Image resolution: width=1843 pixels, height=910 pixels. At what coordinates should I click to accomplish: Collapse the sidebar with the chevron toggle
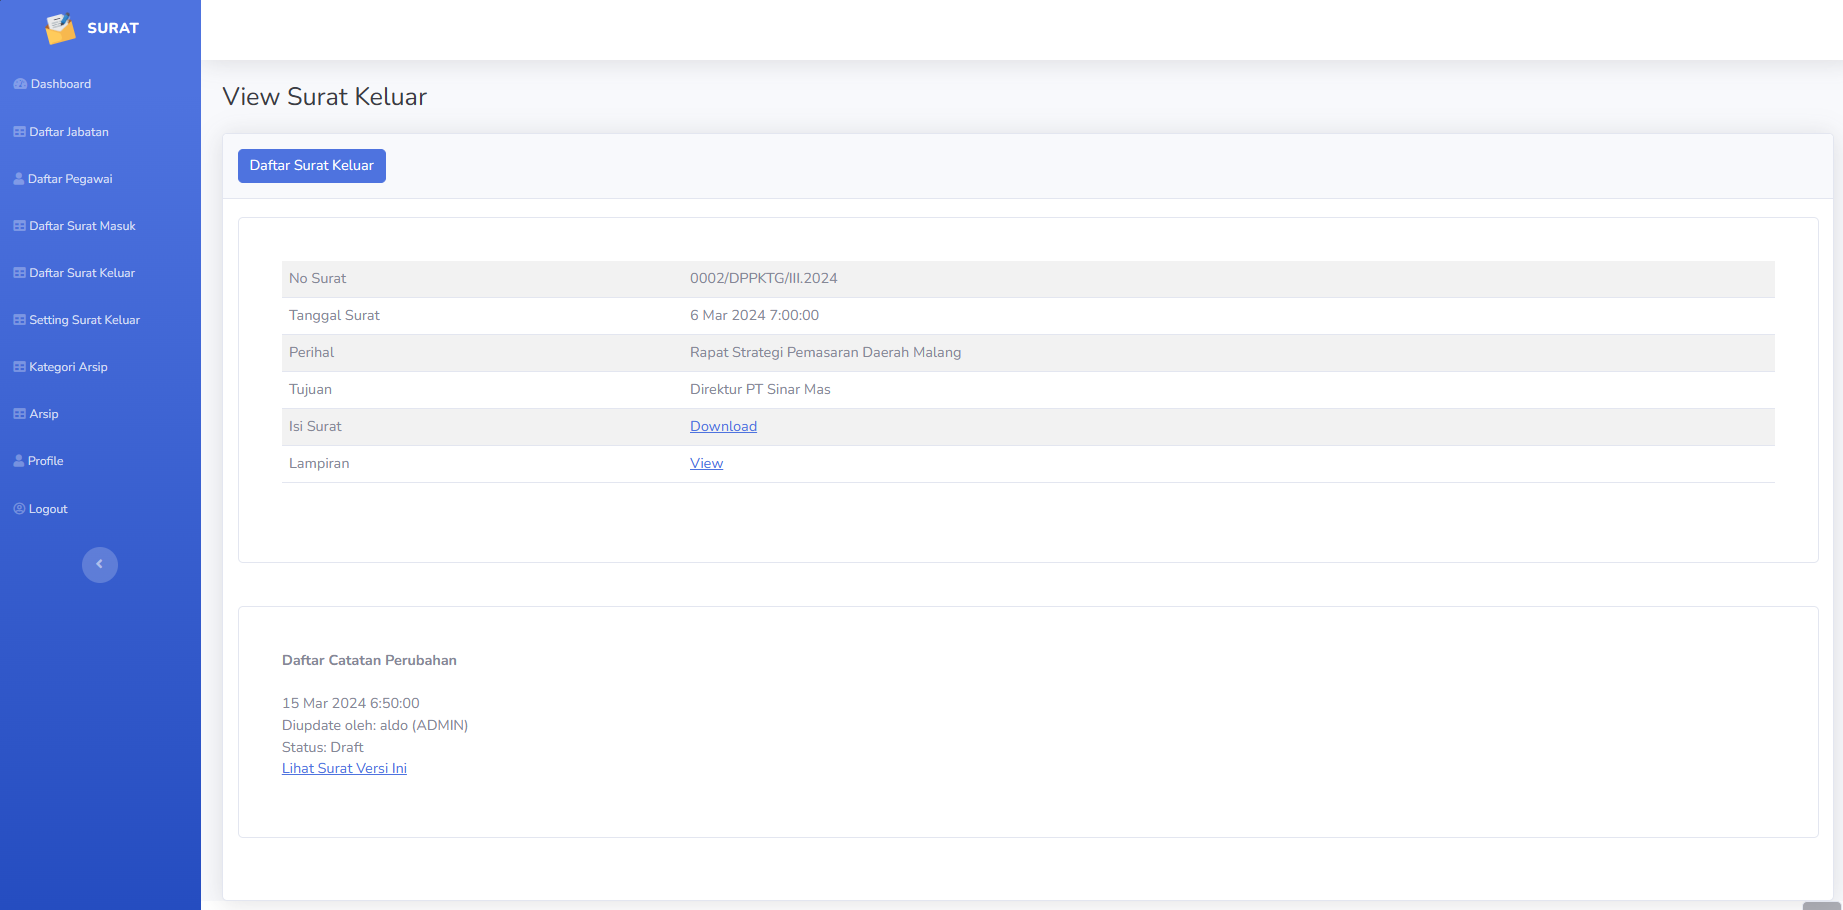click(x=100, y=565)
